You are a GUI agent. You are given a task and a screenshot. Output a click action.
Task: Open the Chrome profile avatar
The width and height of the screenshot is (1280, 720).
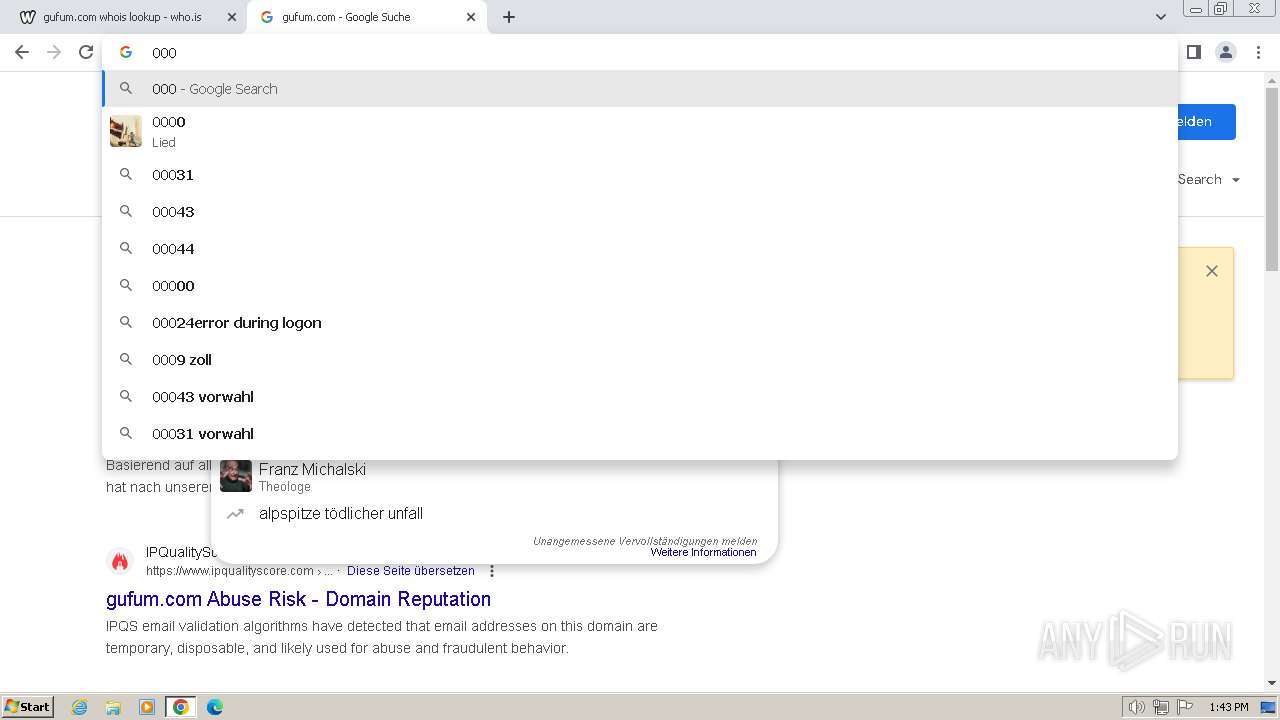1226,52
